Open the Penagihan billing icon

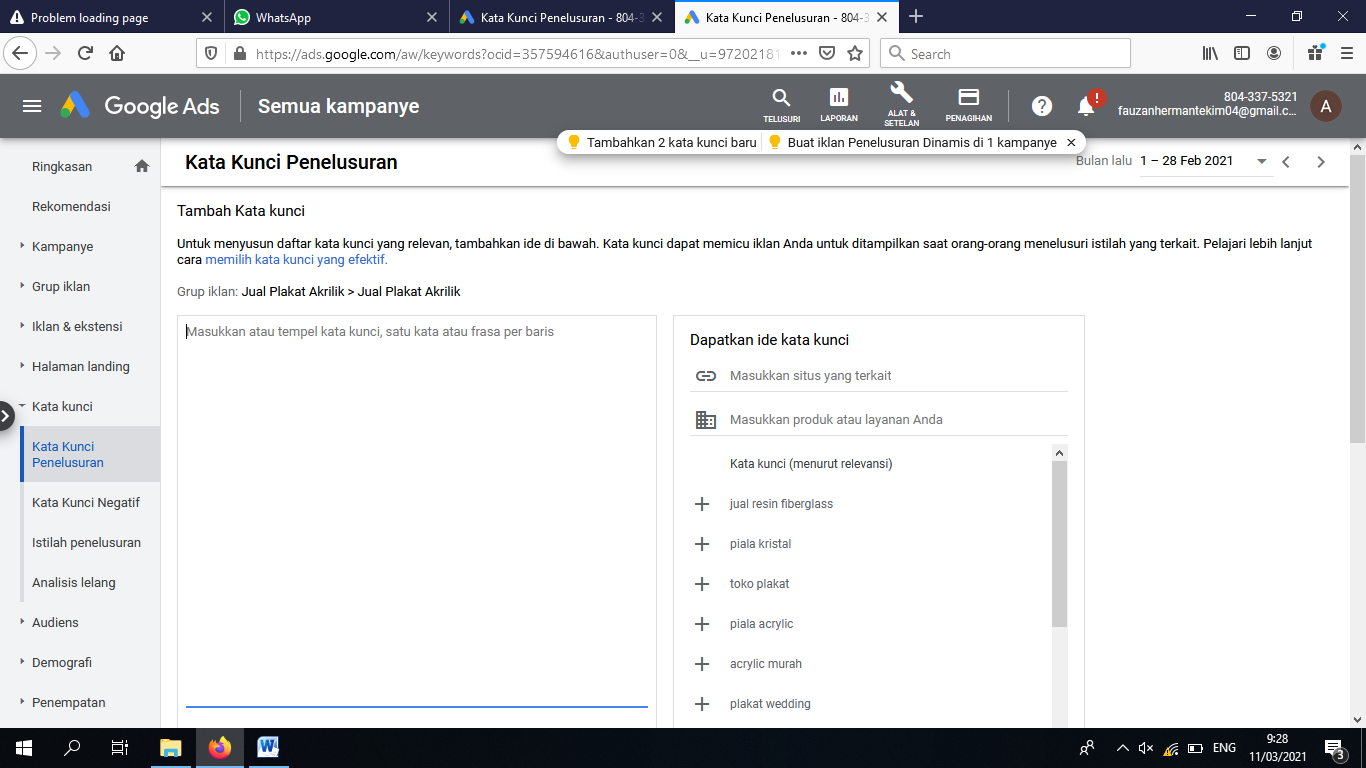tap(968, 104)
